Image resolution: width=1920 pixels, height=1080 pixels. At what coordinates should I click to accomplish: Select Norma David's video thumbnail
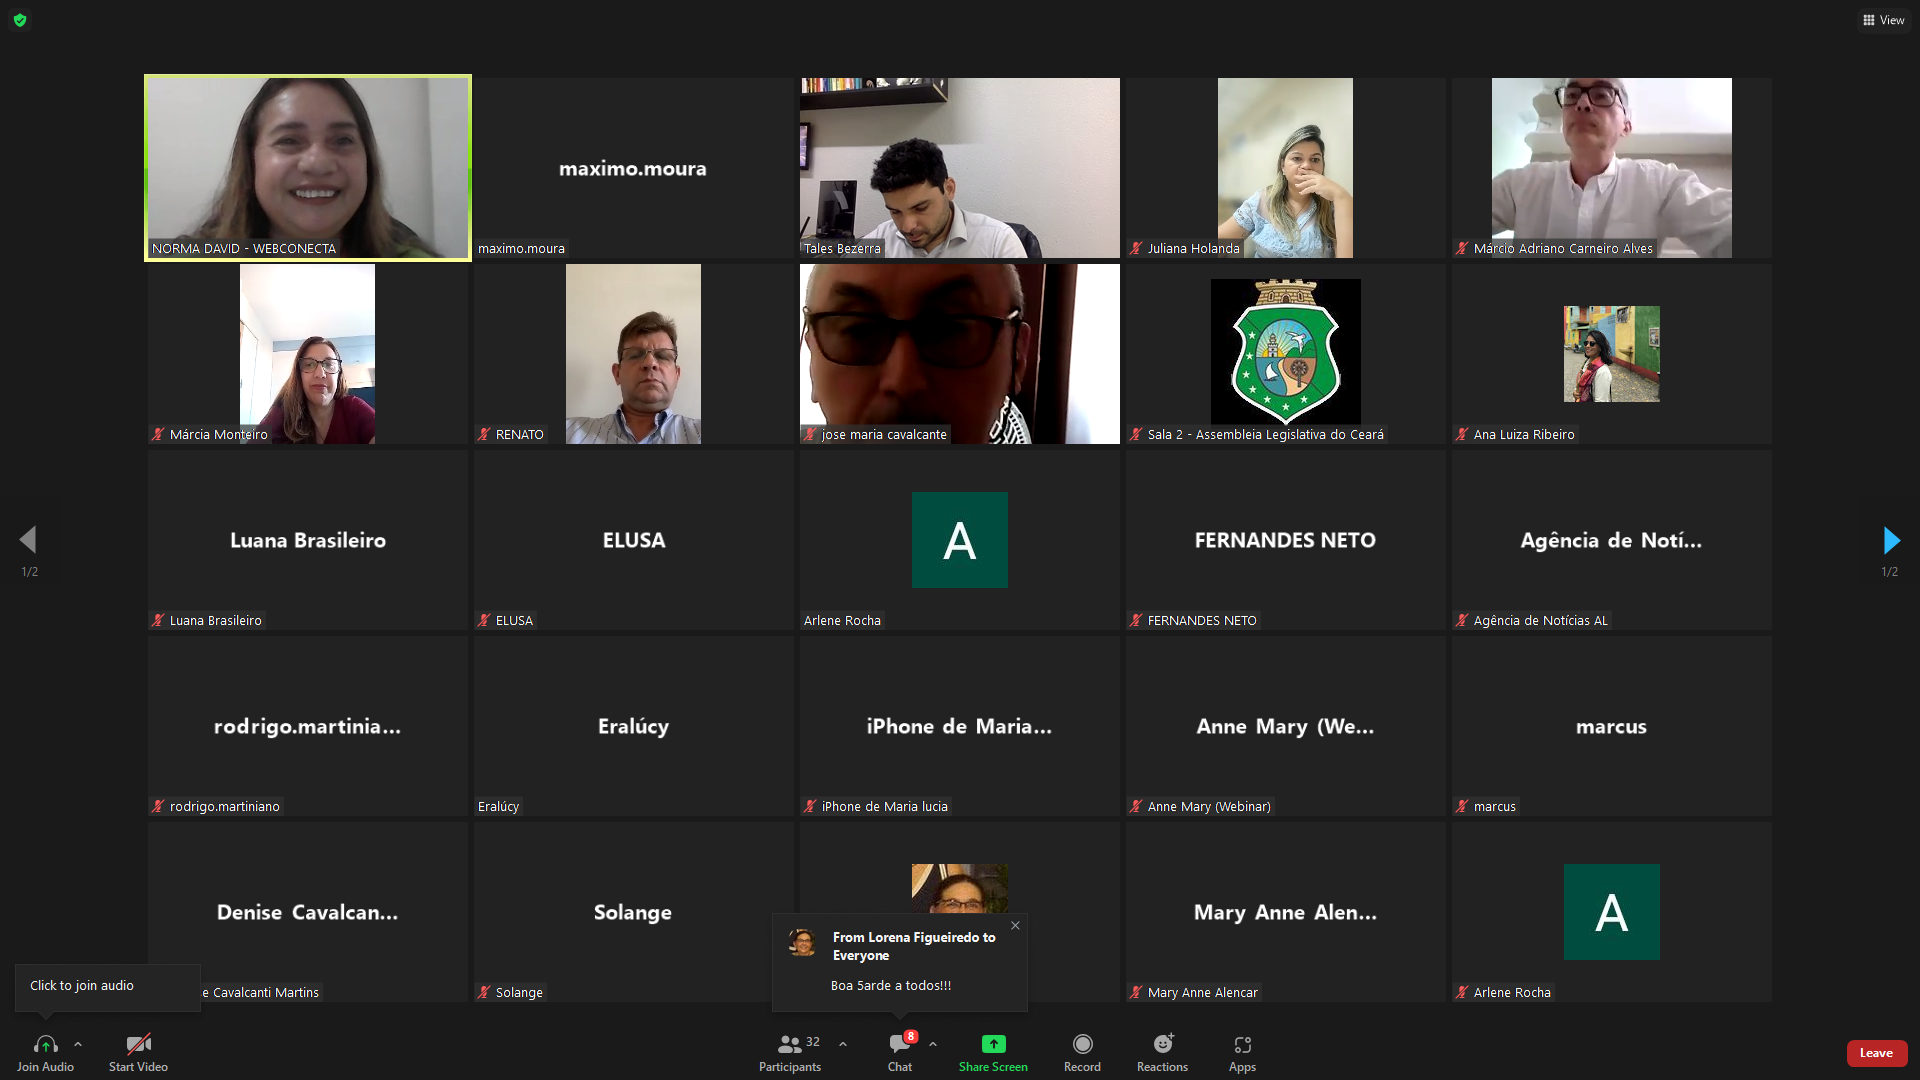308,168
